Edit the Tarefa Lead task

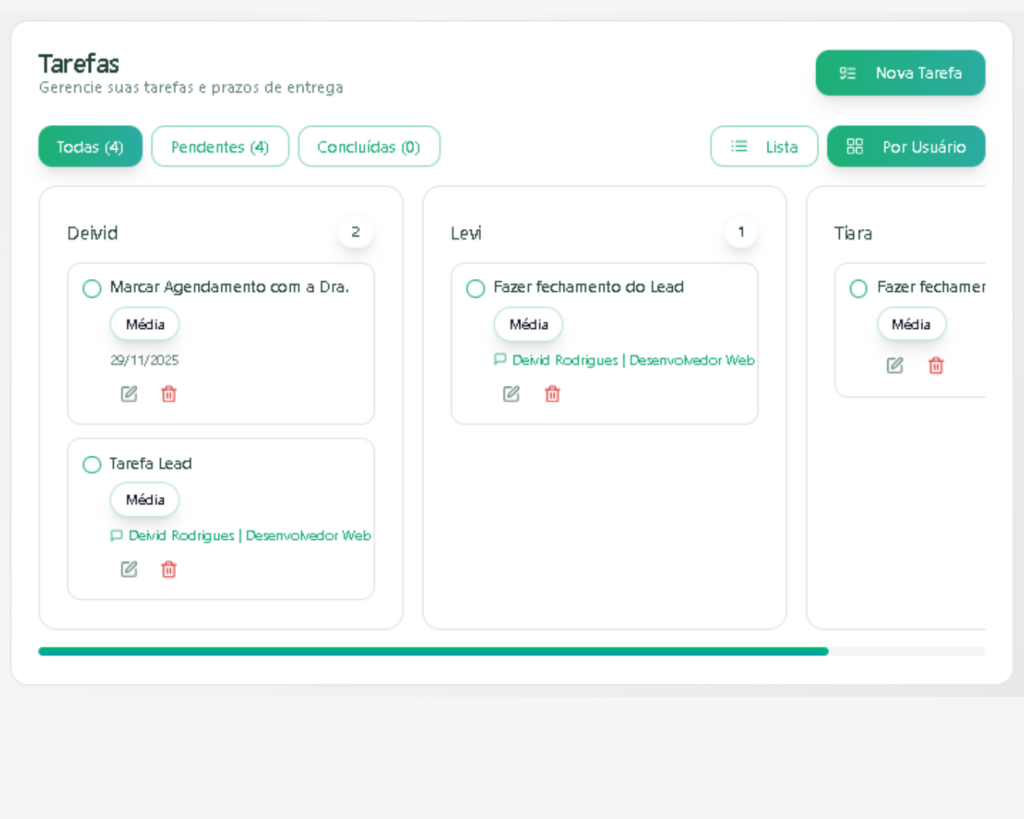(129, 569)
